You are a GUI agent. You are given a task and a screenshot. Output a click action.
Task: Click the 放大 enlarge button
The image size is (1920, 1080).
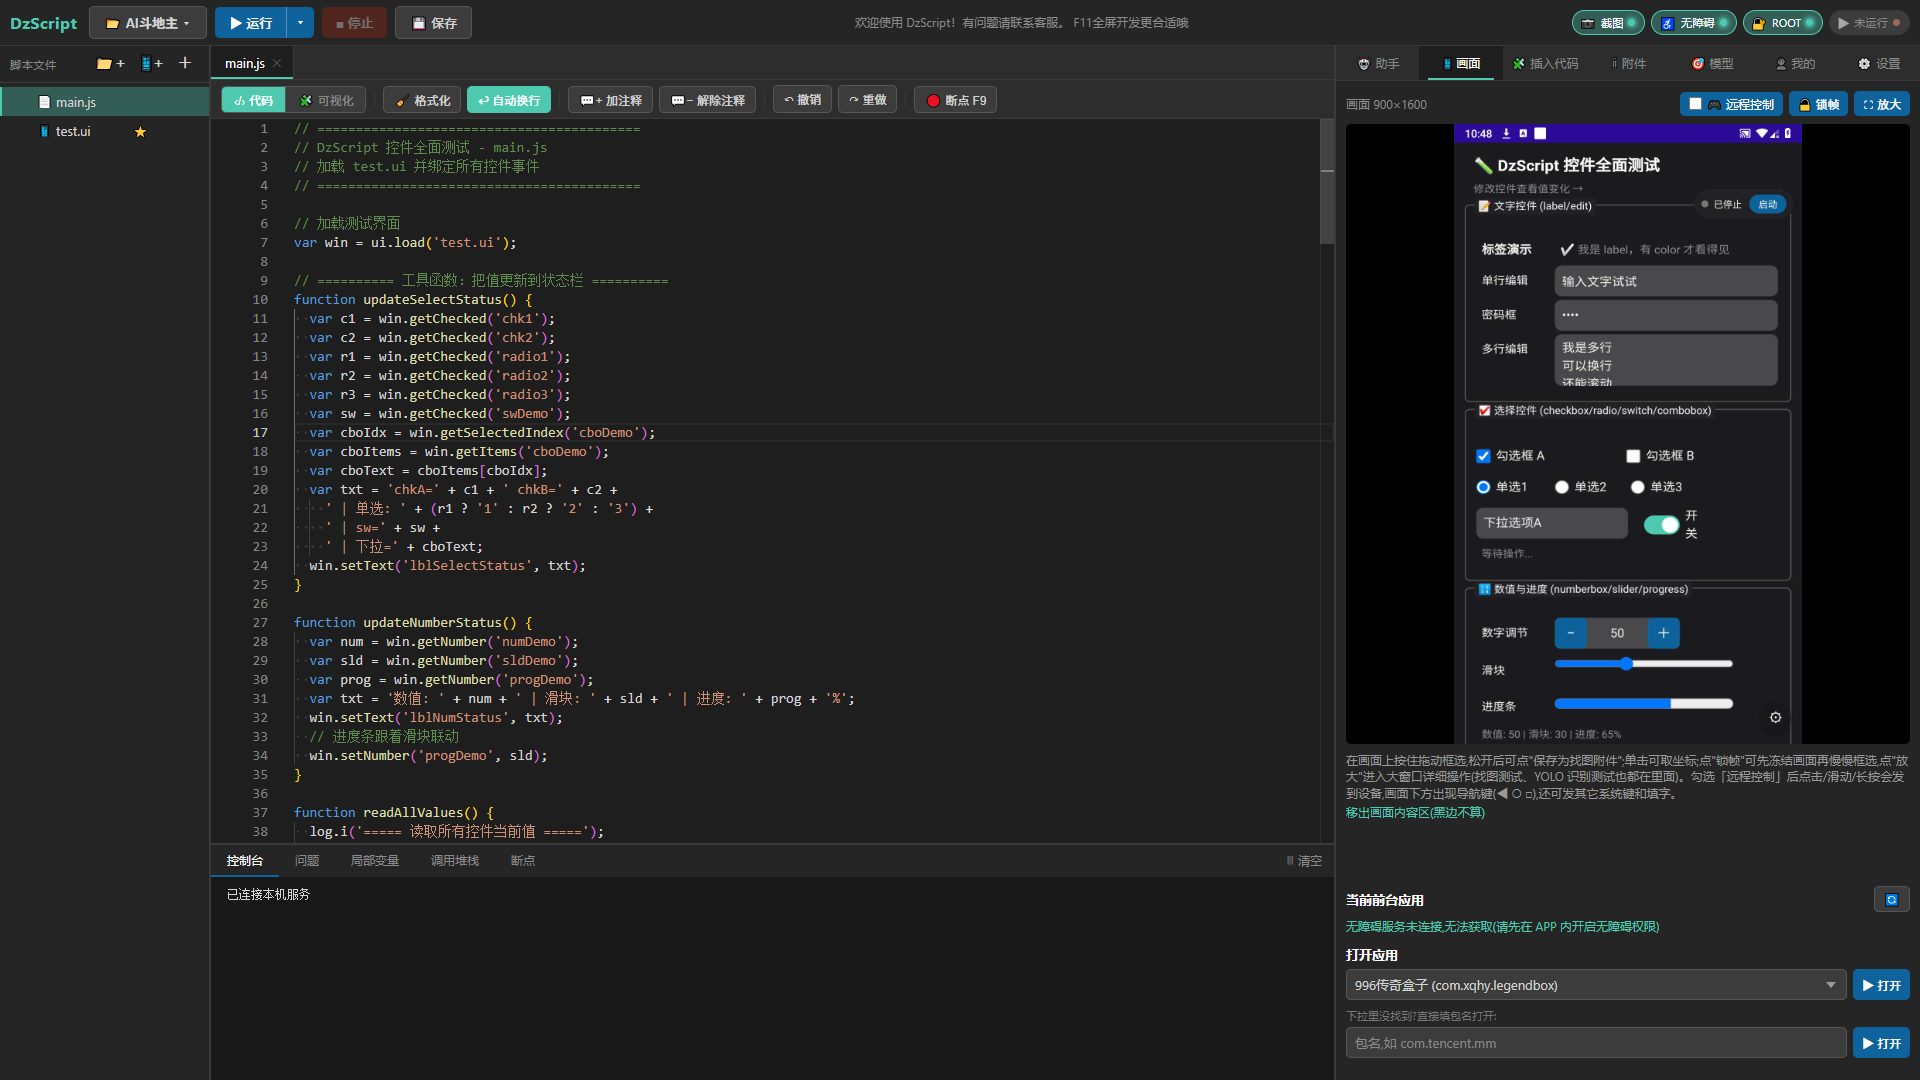1881,104
